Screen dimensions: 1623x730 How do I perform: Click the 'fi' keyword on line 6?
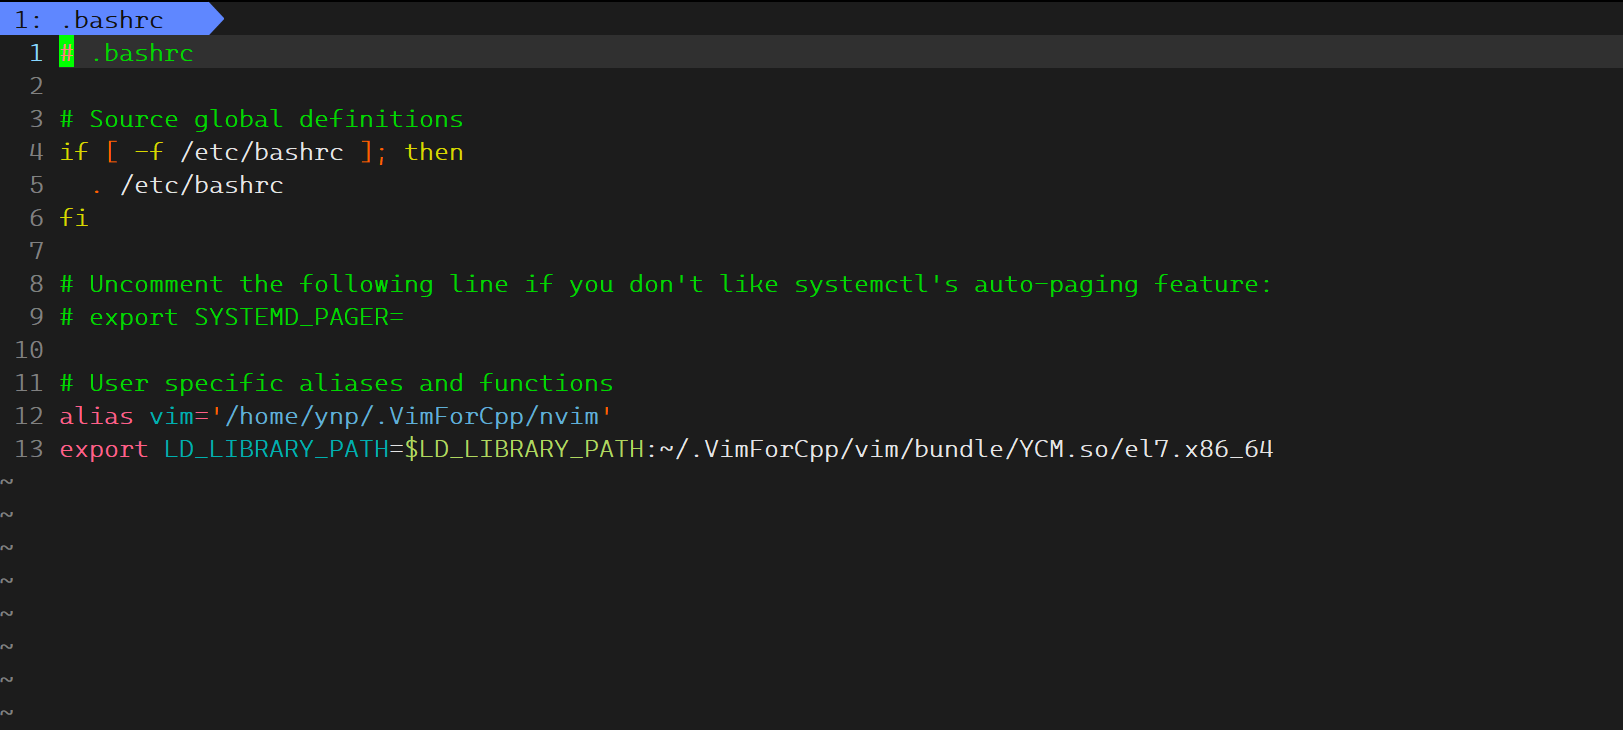[74, 218]
